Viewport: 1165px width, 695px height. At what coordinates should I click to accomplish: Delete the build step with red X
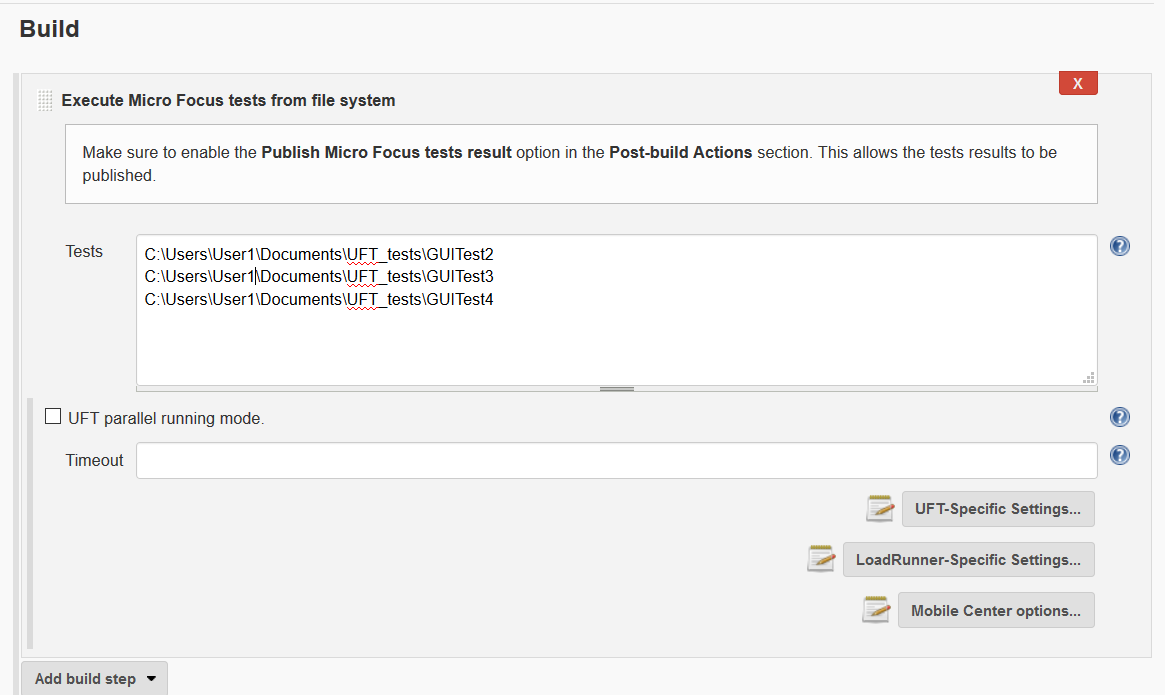tap(1077, 84)
